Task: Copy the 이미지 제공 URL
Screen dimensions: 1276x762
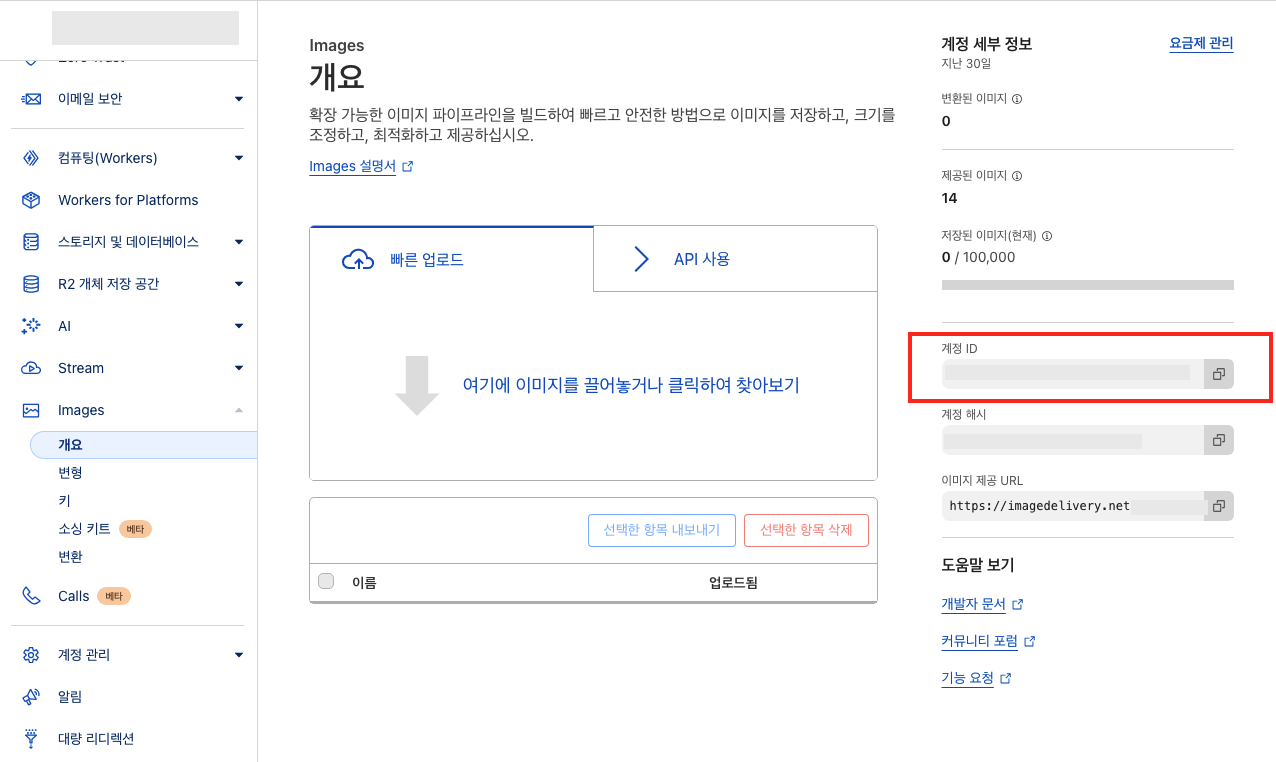Action: point(1218,506)
